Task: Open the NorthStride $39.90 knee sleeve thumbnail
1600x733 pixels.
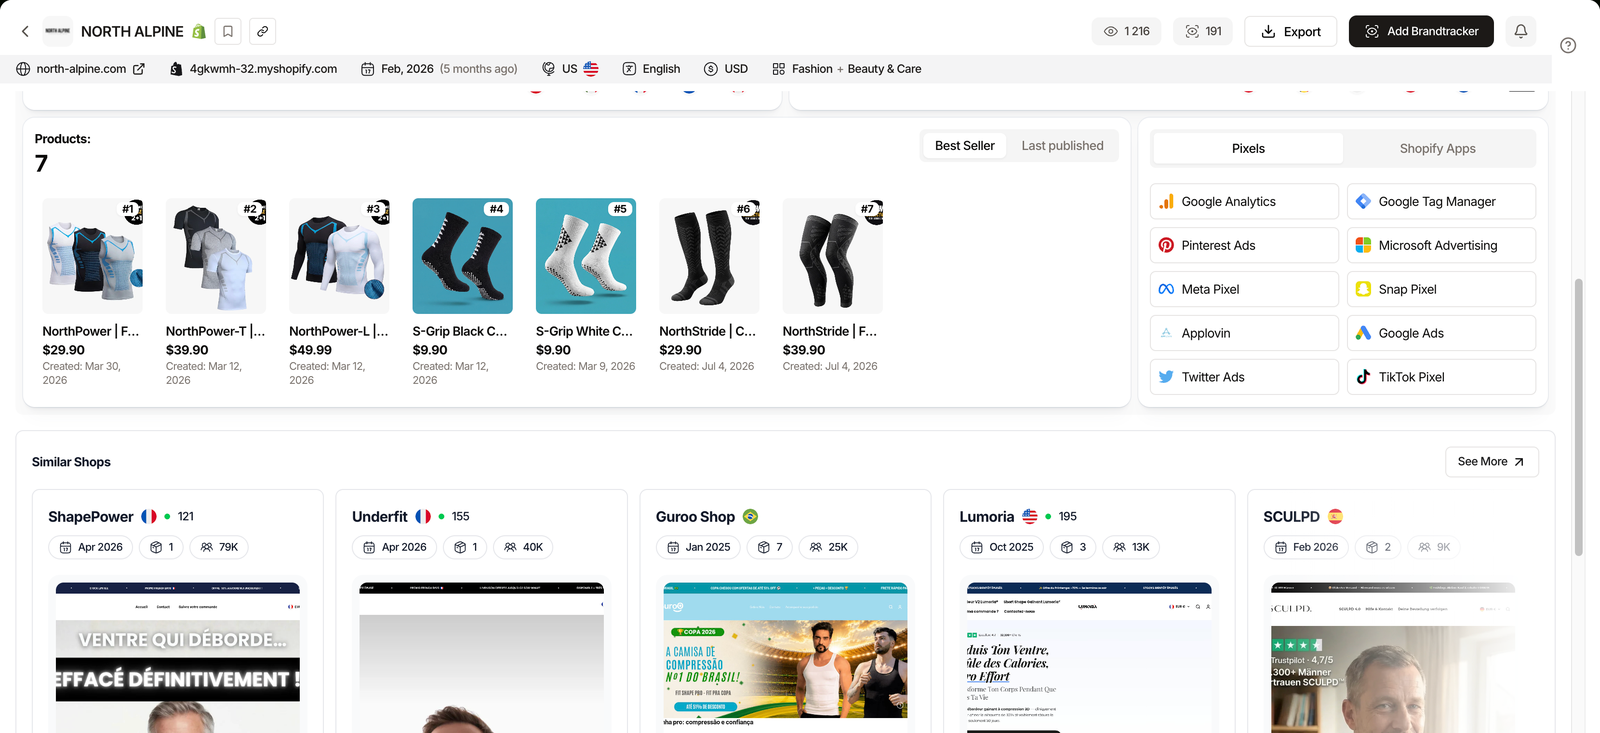Action: pyautogui.click(x=832, y=256)
